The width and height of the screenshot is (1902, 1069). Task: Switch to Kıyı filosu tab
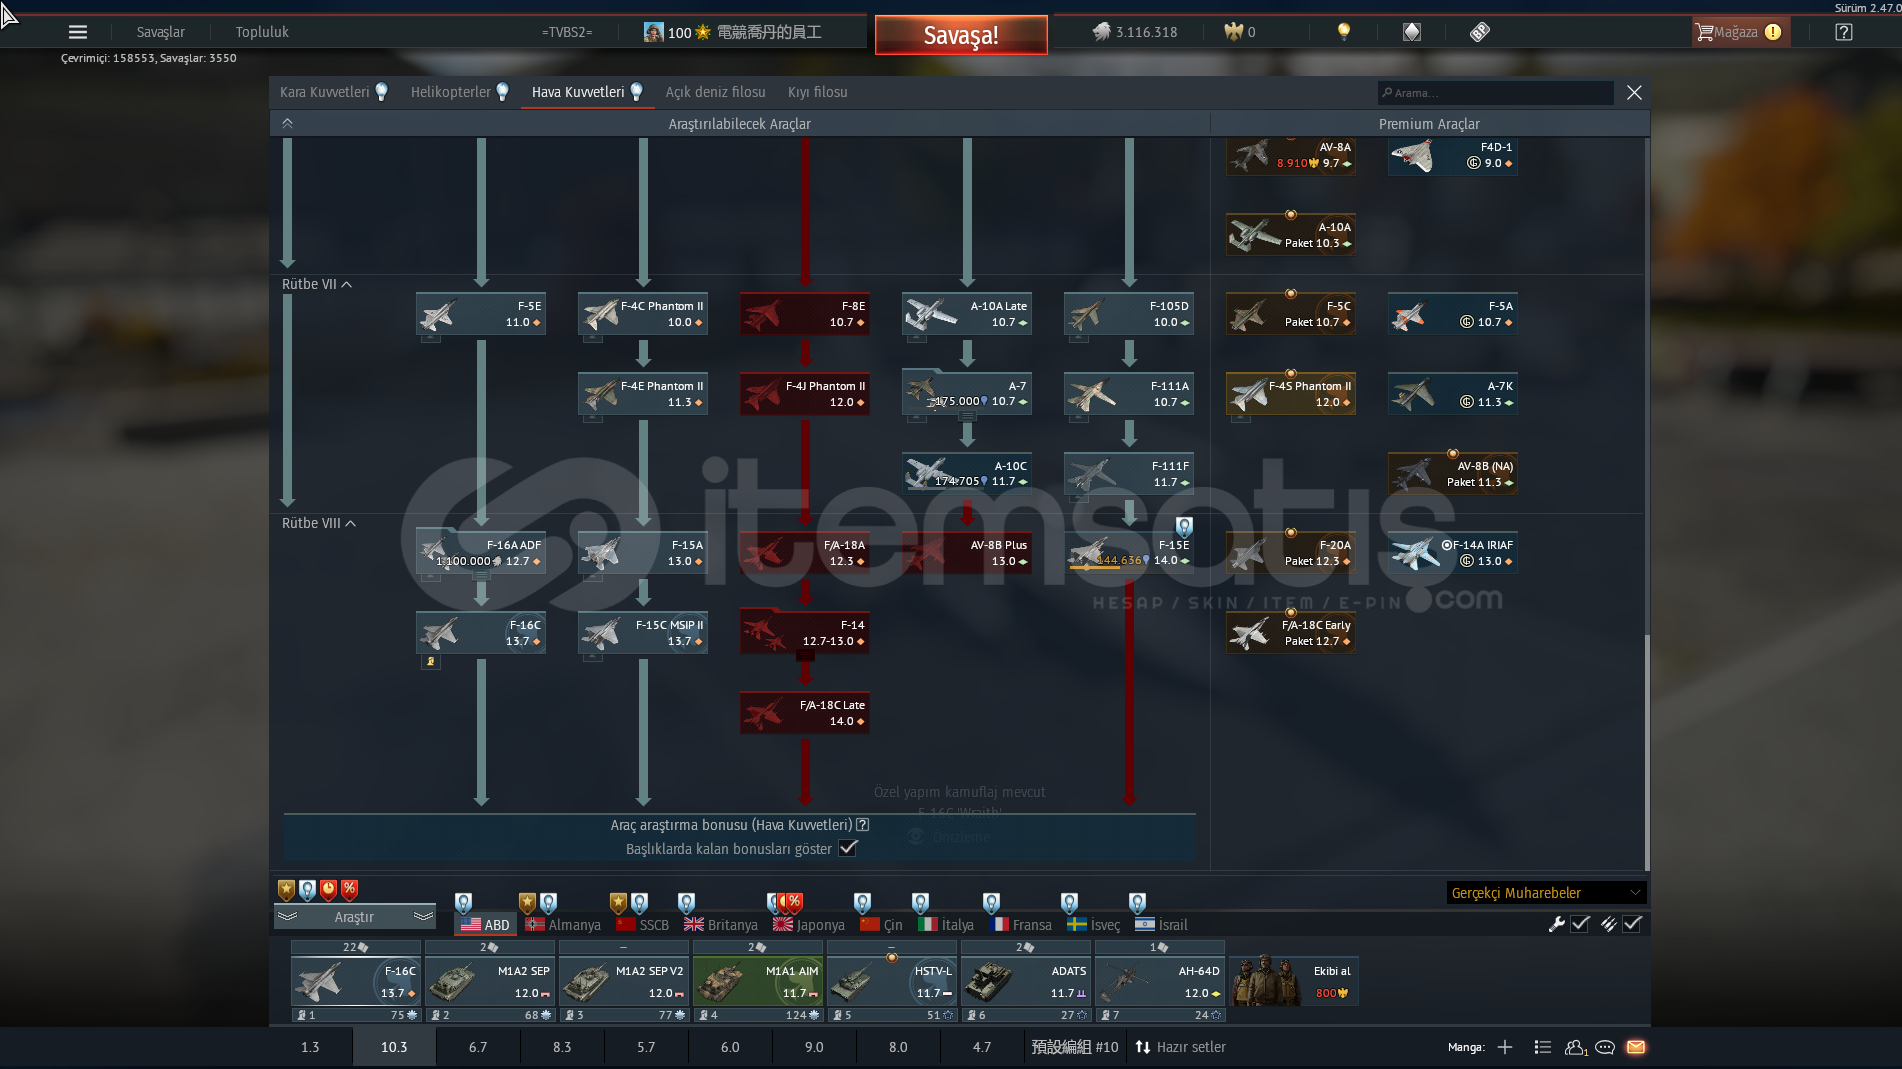pos(818,92)
